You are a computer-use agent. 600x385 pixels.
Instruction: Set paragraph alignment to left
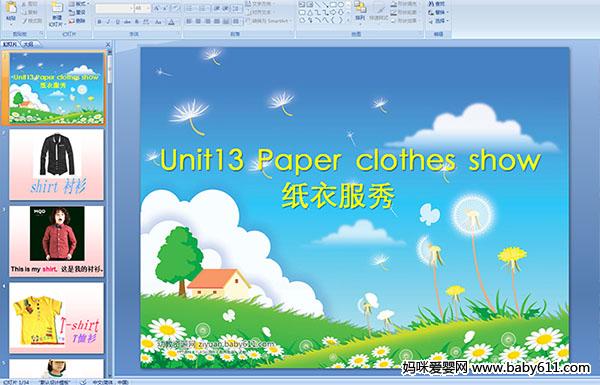point(189,21)
